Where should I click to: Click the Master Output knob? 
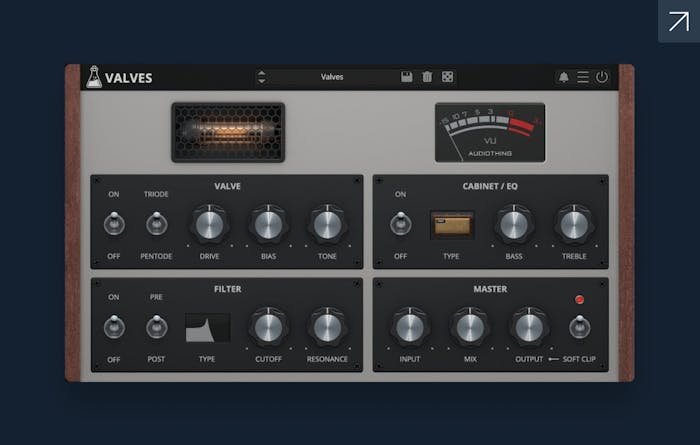click(528, 327)
